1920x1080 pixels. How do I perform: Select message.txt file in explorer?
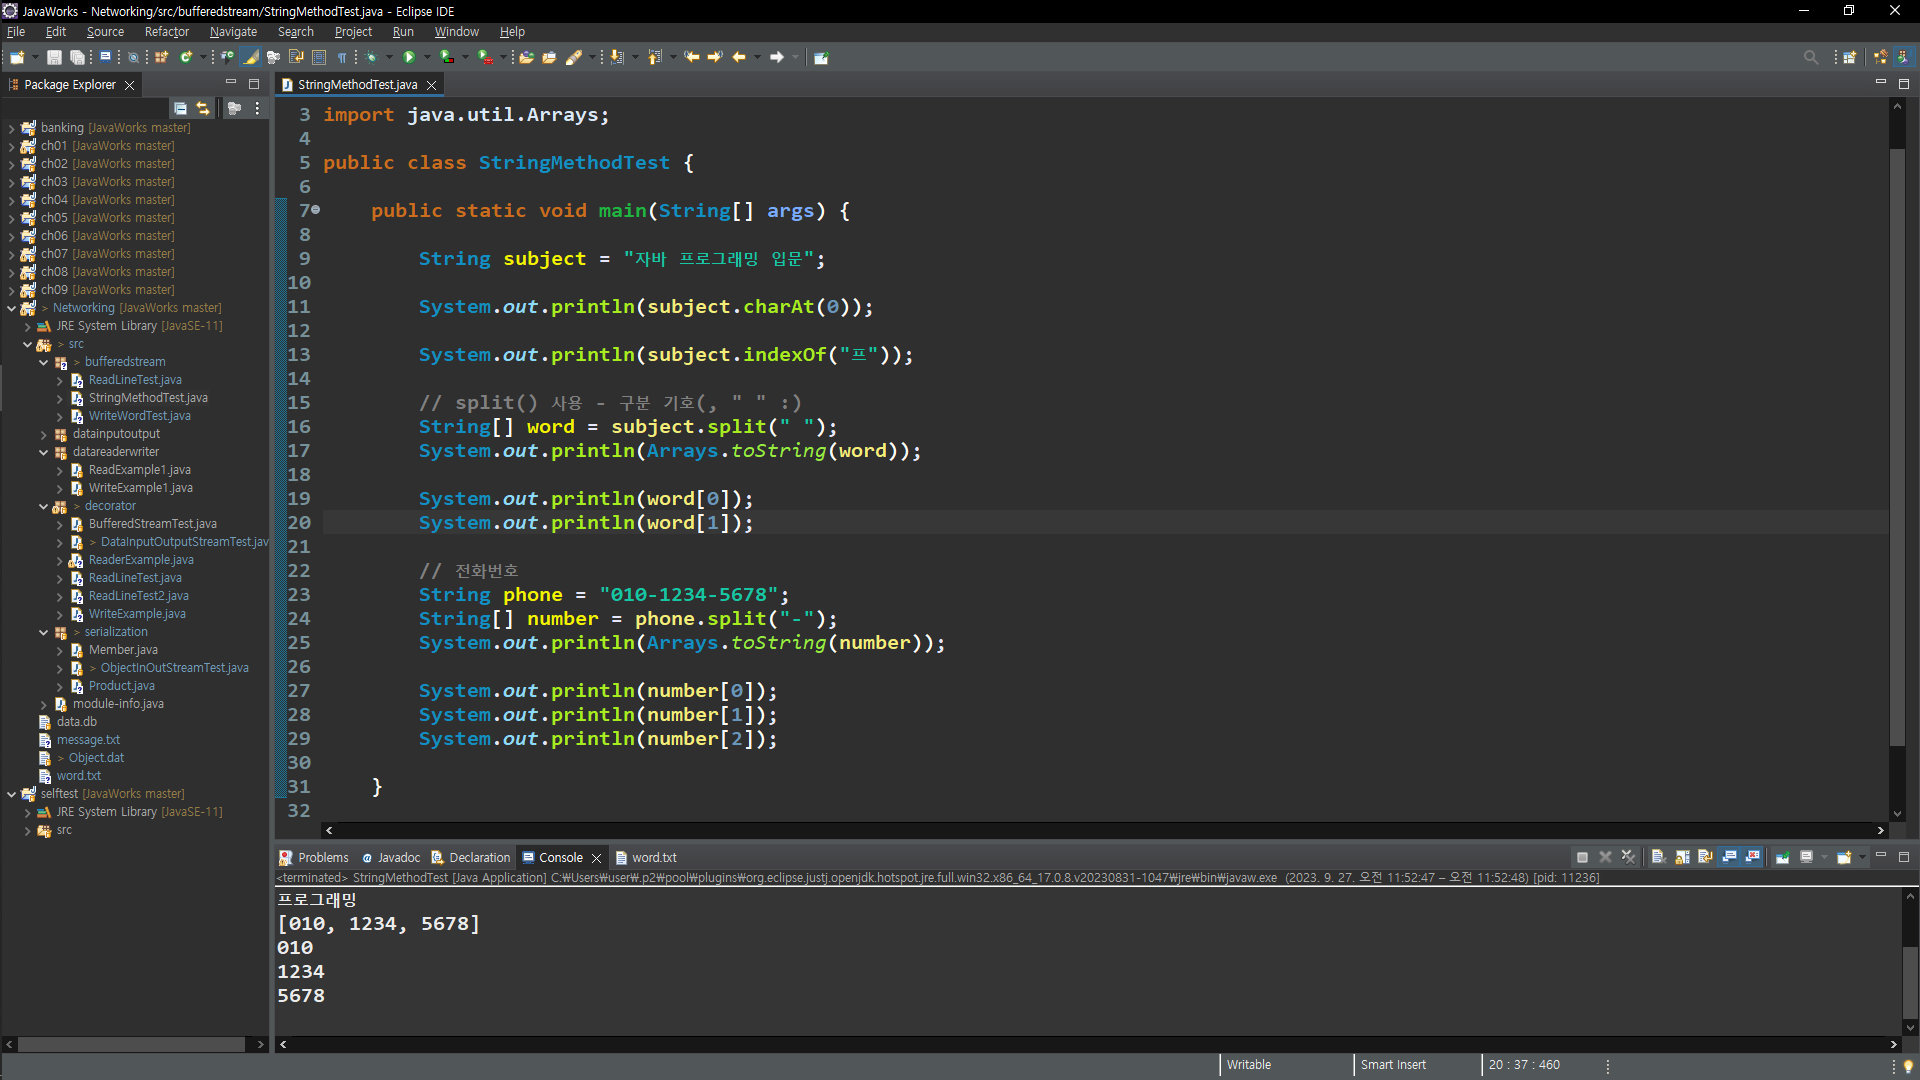88,740
